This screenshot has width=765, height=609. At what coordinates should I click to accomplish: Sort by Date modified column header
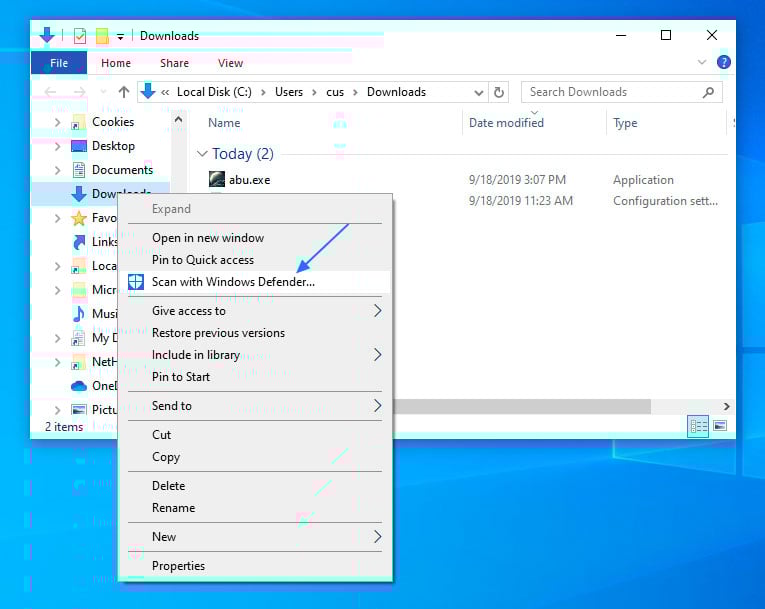(506, 123)
